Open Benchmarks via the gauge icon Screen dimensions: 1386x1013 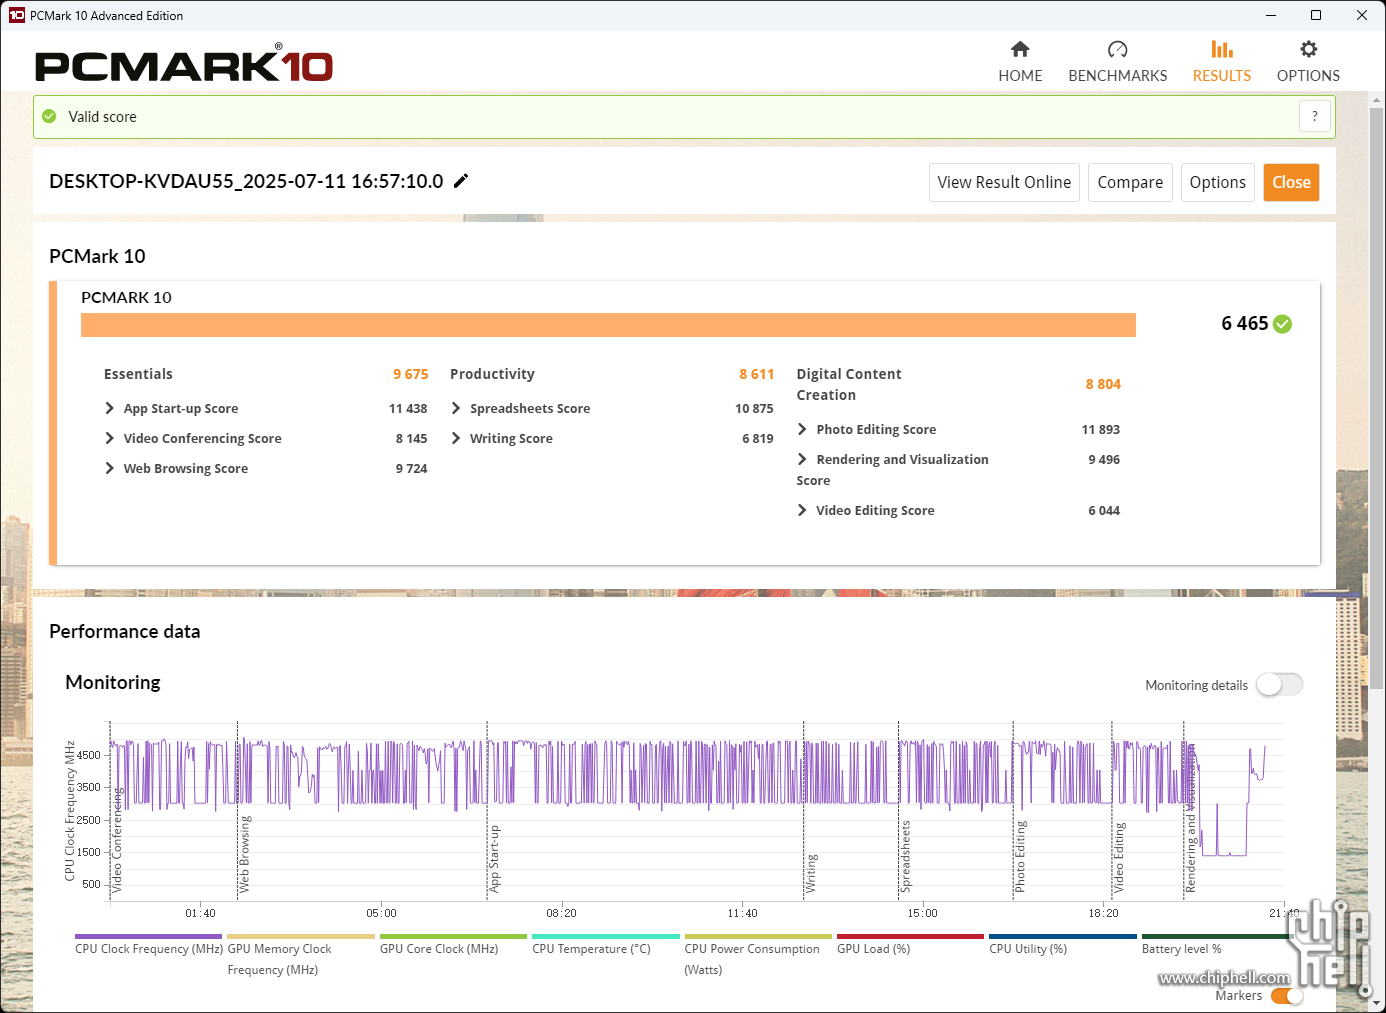pos(1117,49)
